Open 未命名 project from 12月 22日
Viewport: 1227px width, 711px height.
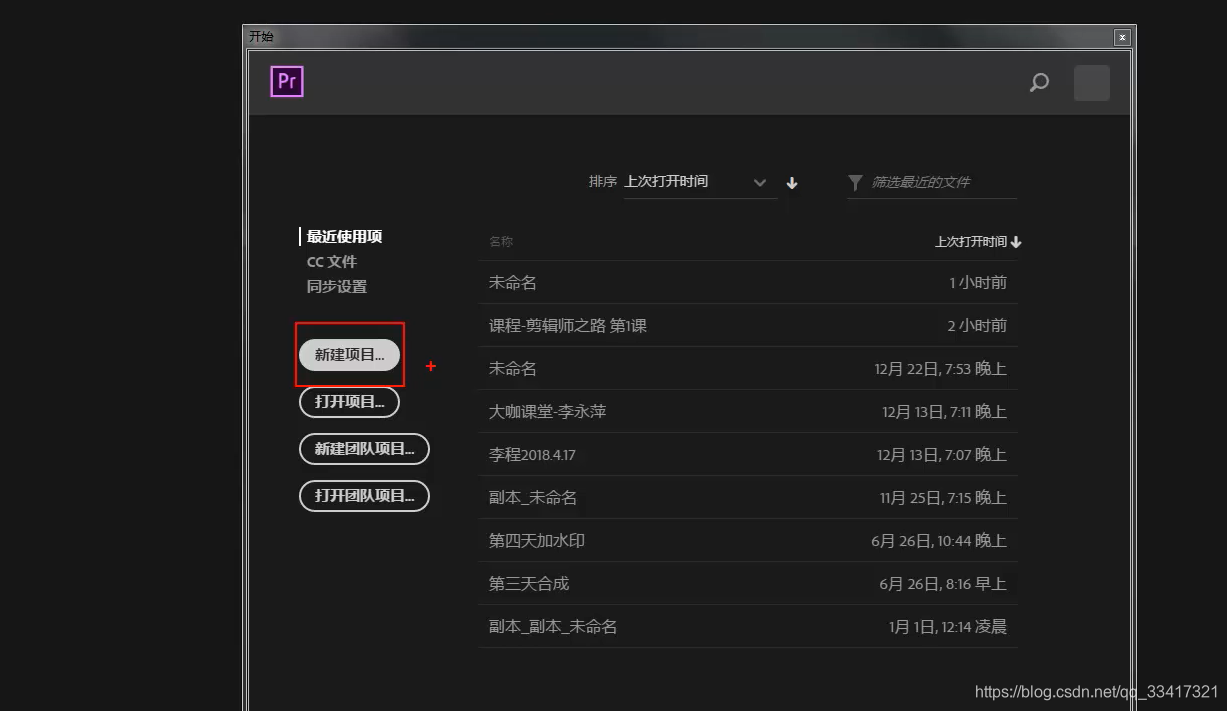click(748, 369)
